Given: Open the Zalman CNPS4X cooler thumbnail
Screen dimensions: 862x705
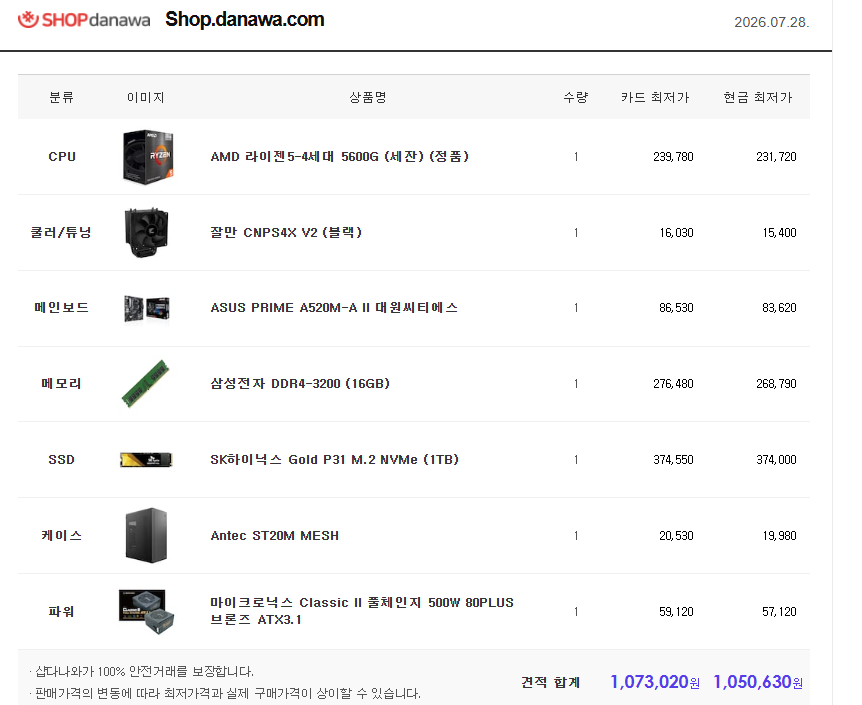Looking at the screenshot, I should (146, 233).
